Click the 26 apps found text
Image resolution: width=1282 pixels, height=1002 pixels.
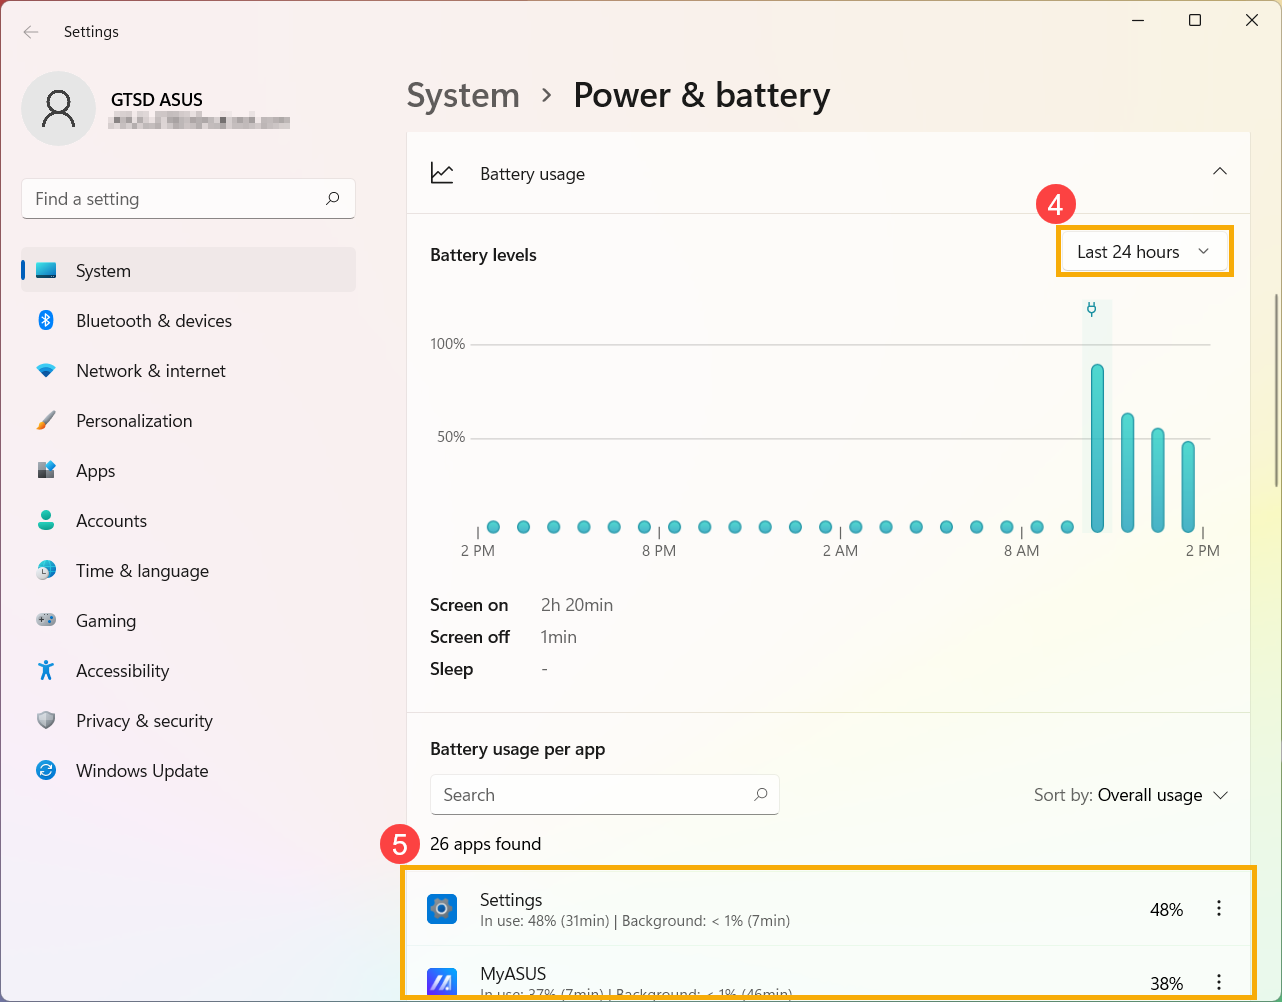(x=485, y=844)
